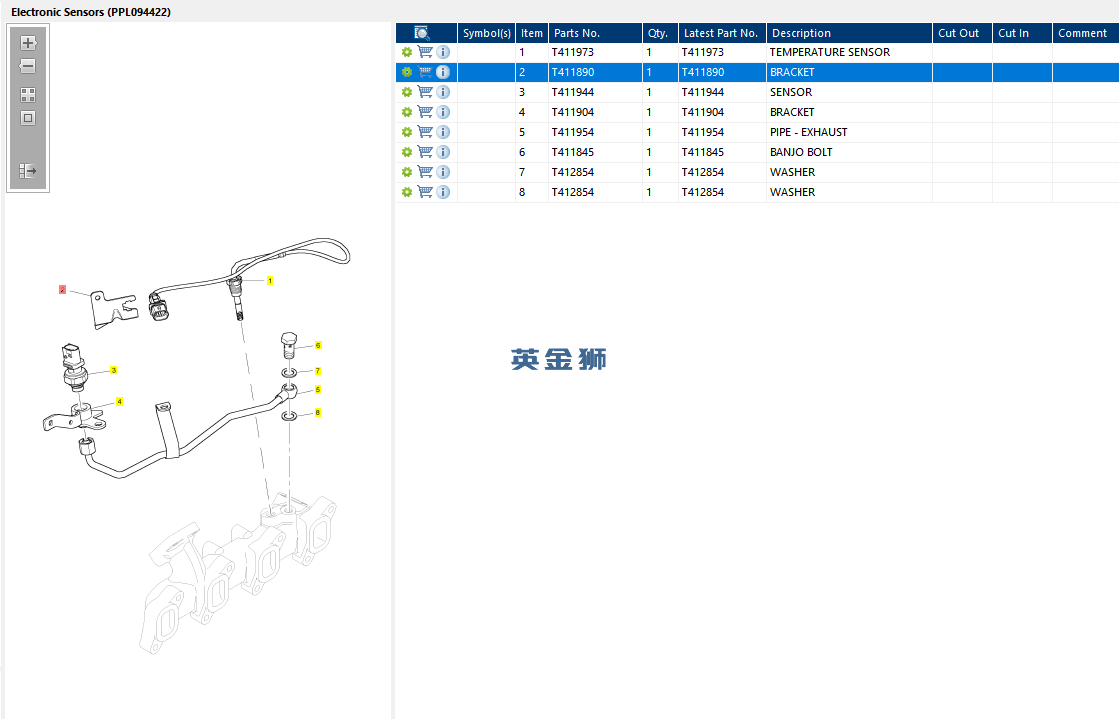Screen dimensions: 1119x719
Task: Click gear icon for SENSOR T411944 row
Action: [407, 92]
